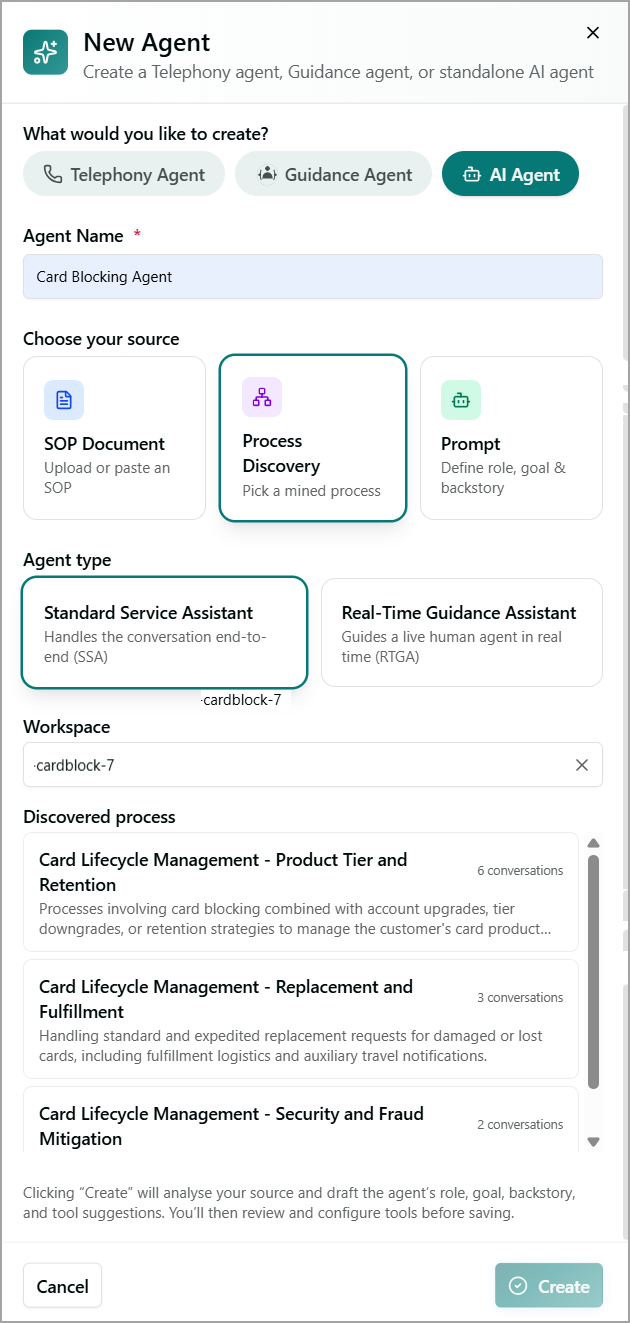630x1323 pixels.
Task: Click the Create button
Action: [549, 1286]
